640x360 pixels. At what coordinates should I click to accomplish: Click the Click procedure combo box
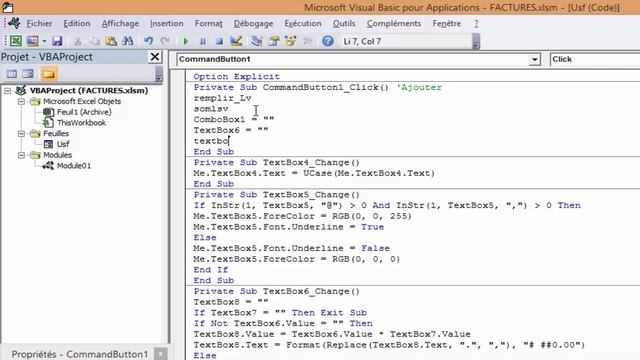[x=595, y=59]
